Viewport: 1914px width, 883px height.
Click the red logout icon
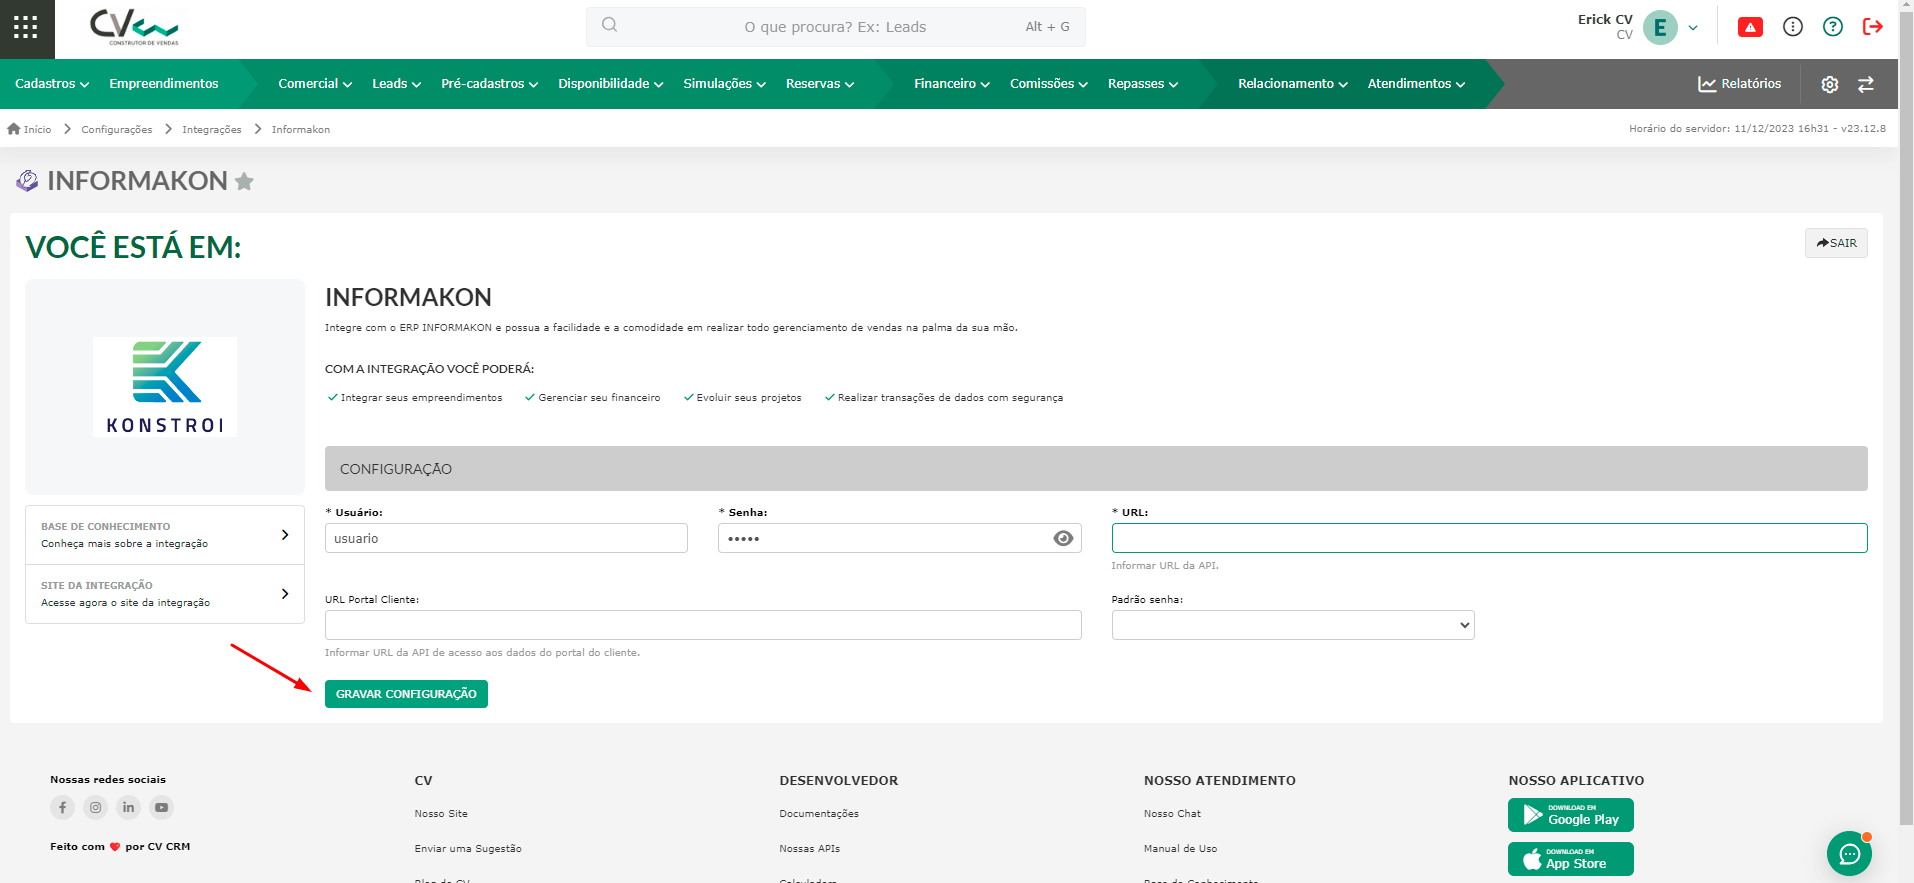tap(1873, 27)
